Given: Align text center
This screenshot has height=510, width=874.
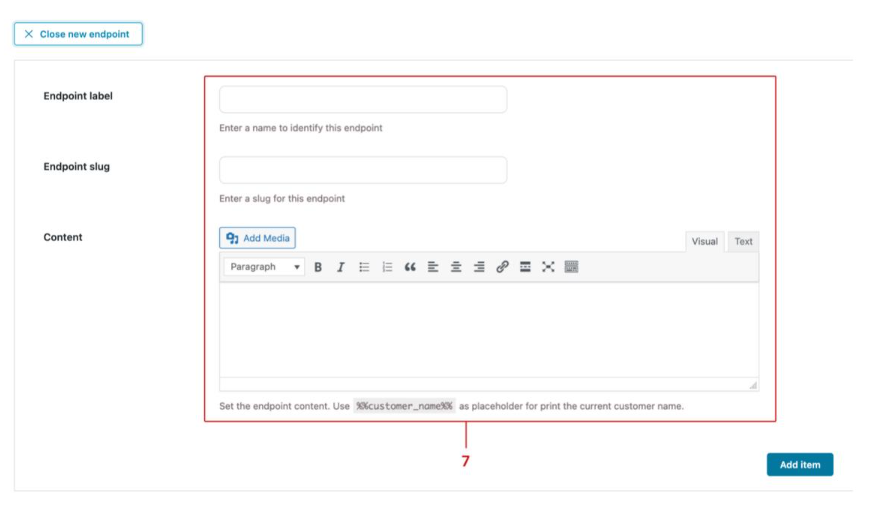Looking at the screenshot, I should (x=456, y=267).
